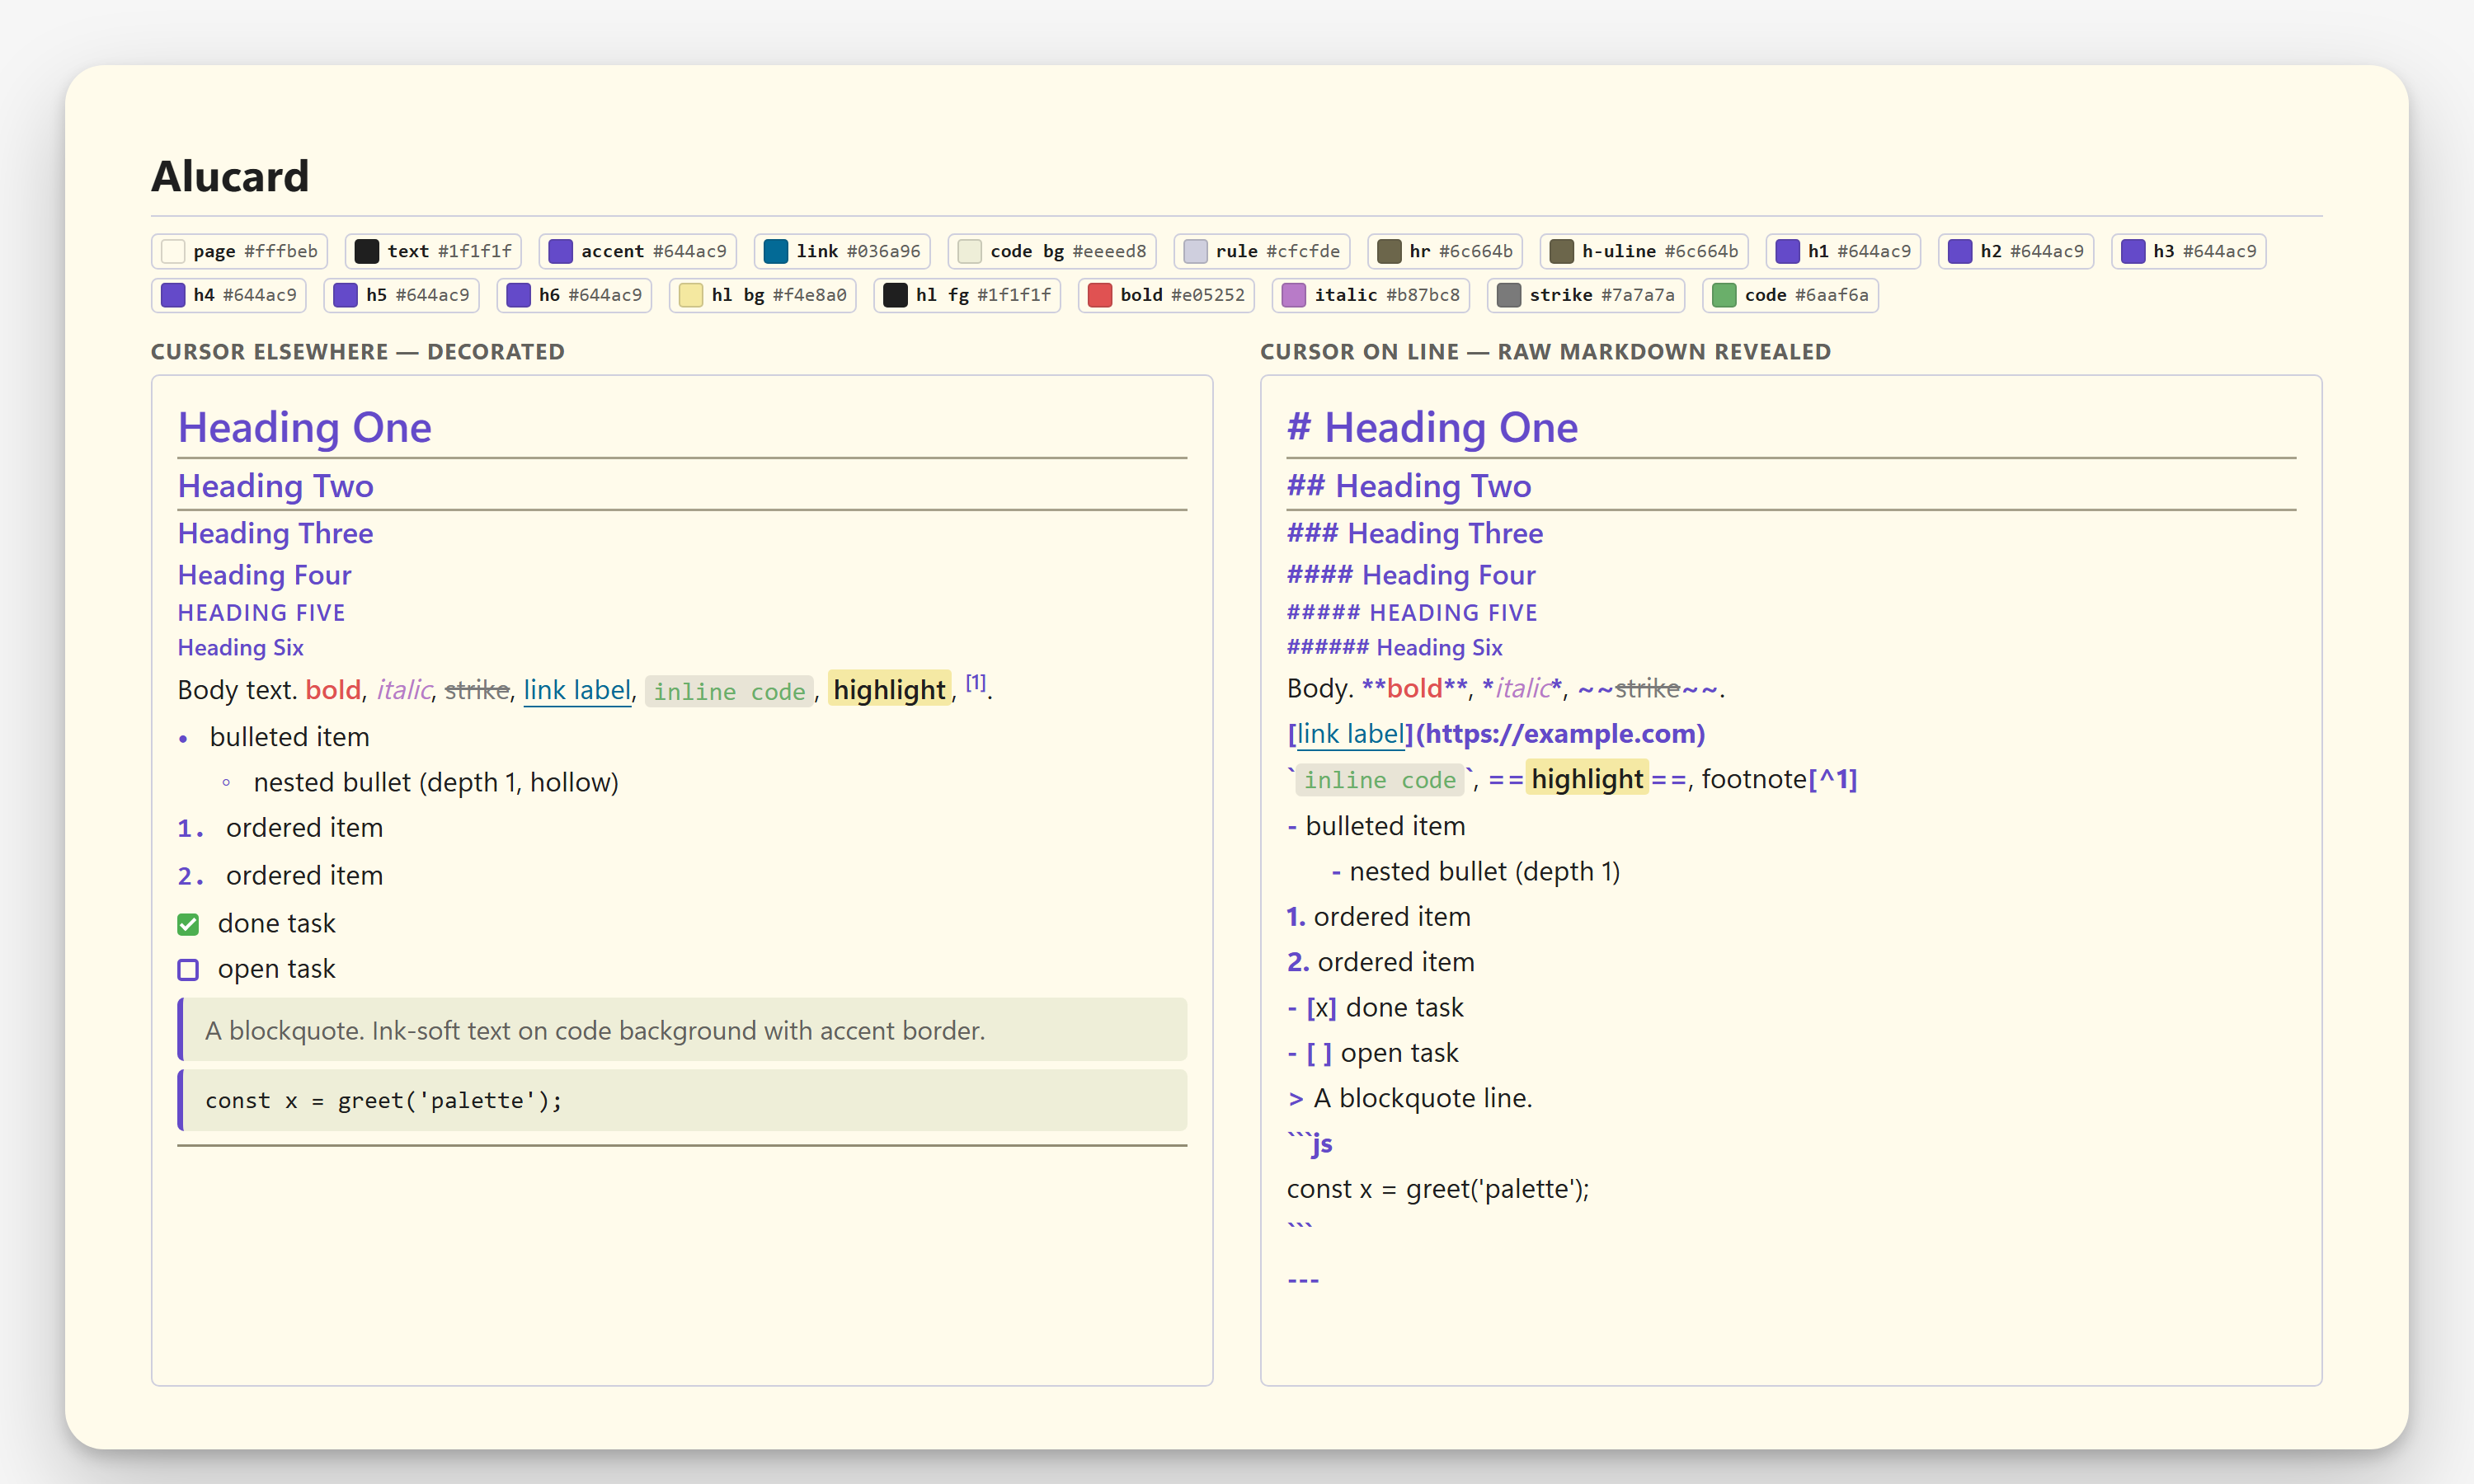Click 'nested bullet (depth 1, hollow)' item
Image resolution: width=2474 pixels, height=1484 pixels.
[x=436, y=783]
